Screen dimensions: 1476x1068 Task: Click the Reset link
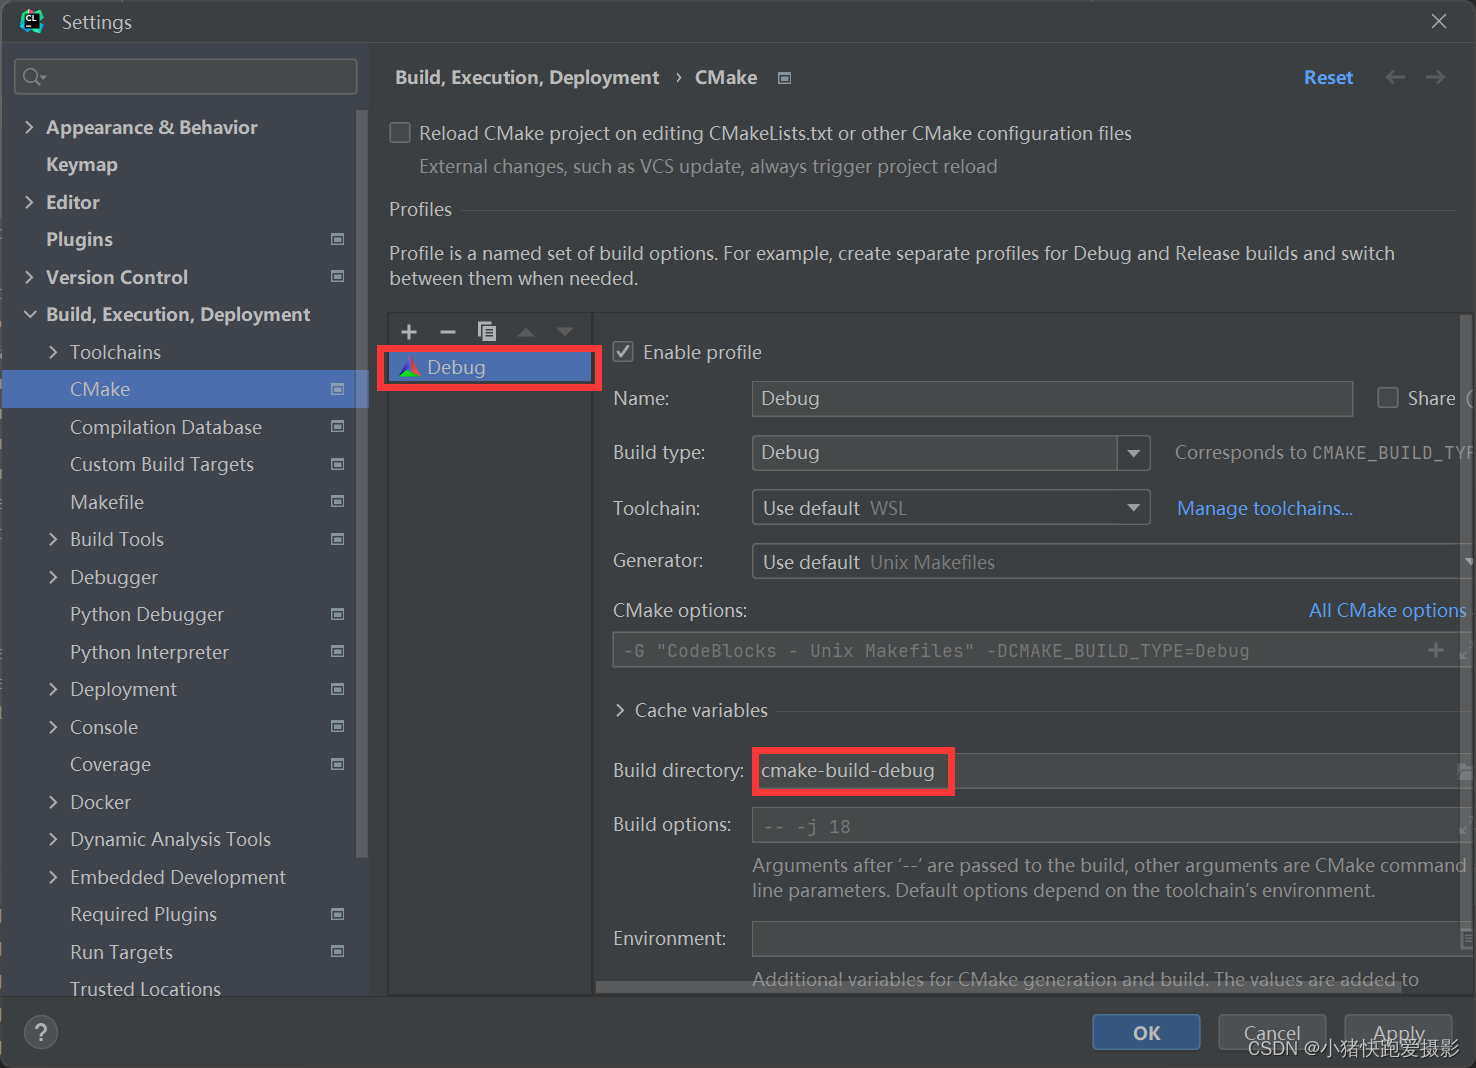point(1328,77)
